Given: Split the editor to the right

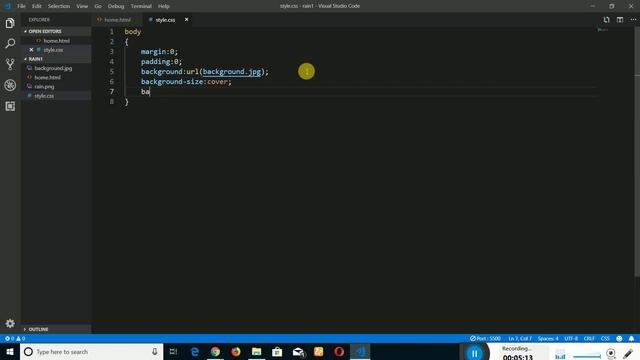Looking at the screenshot, I should click(620, 20).
